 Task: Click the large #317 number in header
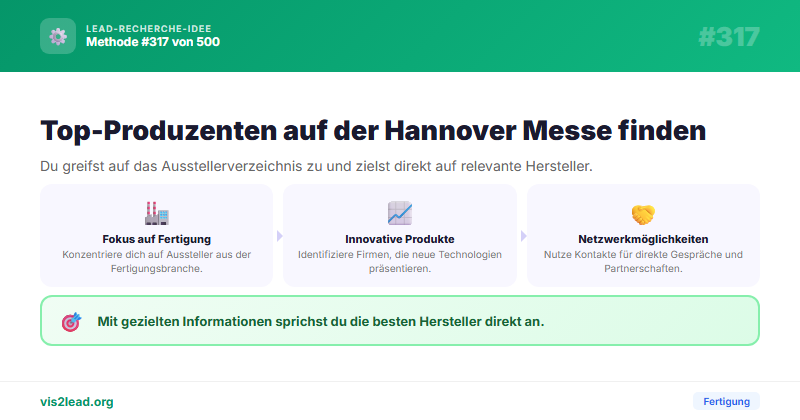click(729, 37)
